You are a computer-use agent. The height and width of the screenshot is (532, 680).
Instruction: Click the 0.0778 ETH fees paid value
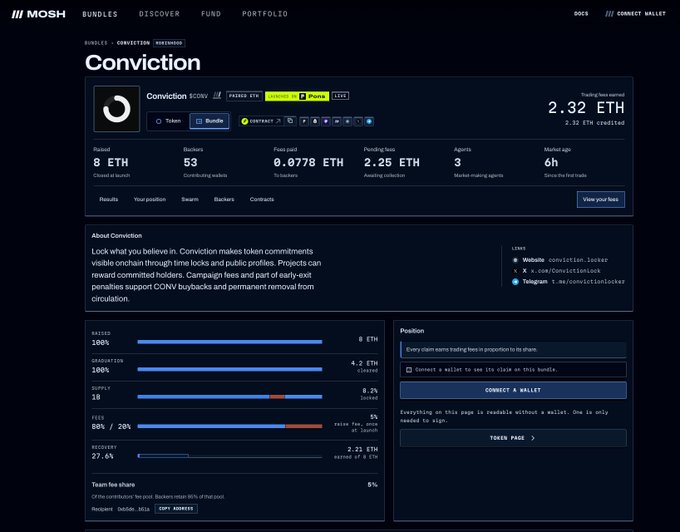tap(308, 163)
